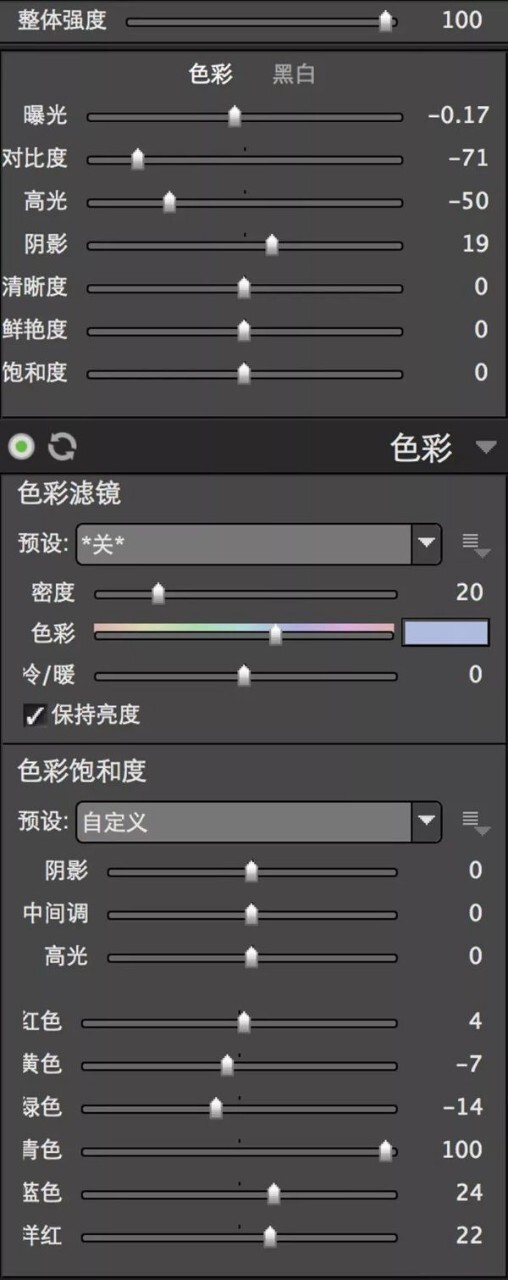Screen dimensions: 508x1280
Task: Click the rainbow 色彩 hue slider handle
Action: click(x=276, y=634)
